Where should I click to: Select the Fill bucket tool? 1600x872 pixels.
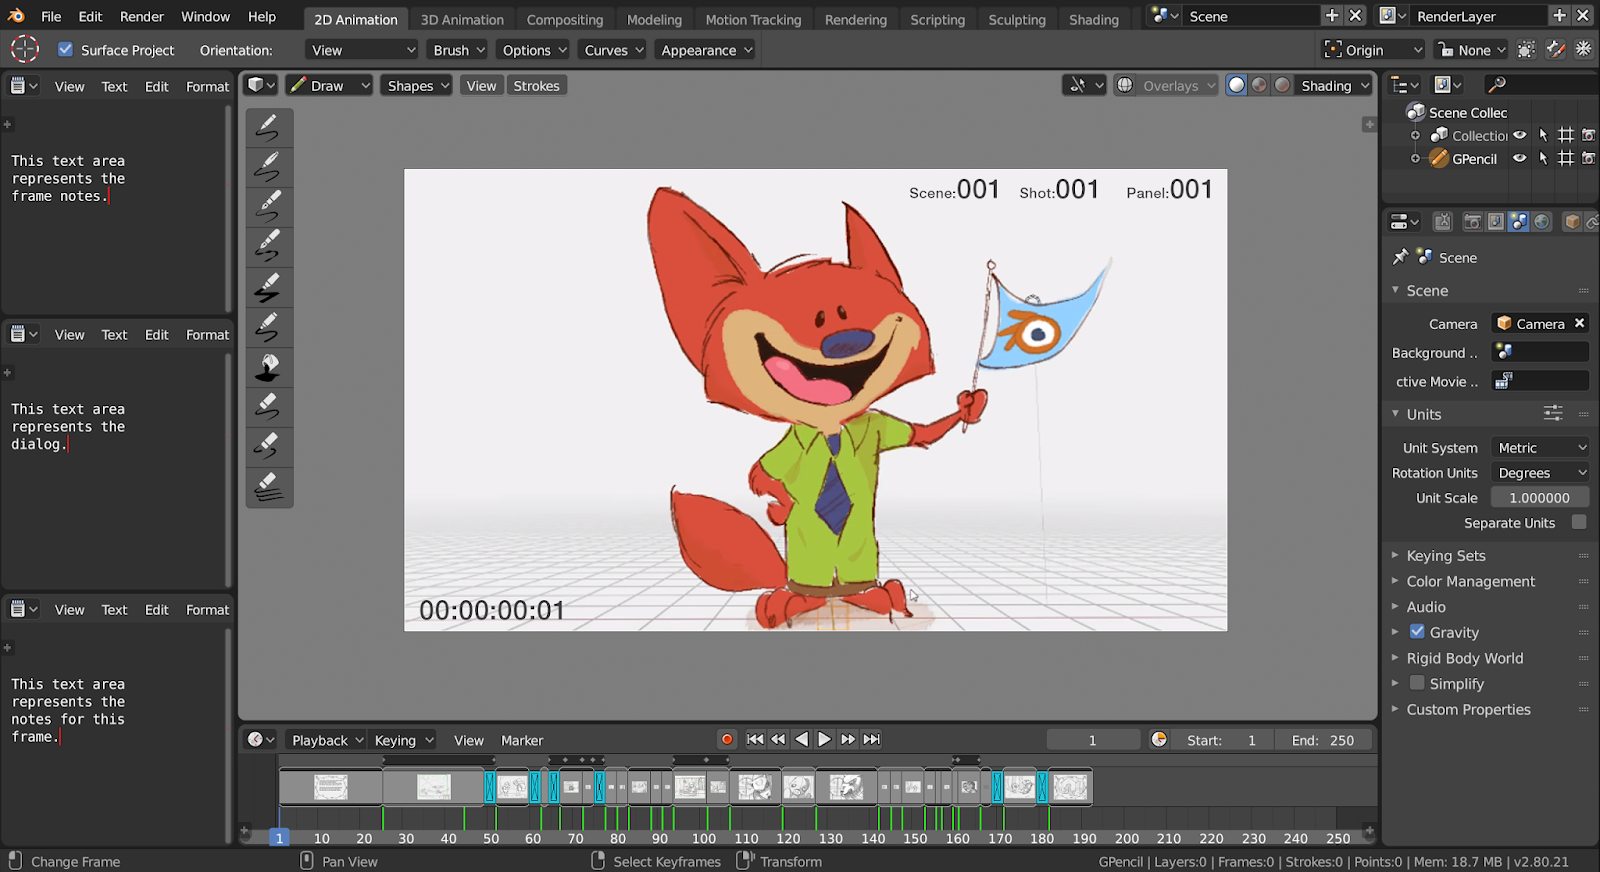point(268,368)
